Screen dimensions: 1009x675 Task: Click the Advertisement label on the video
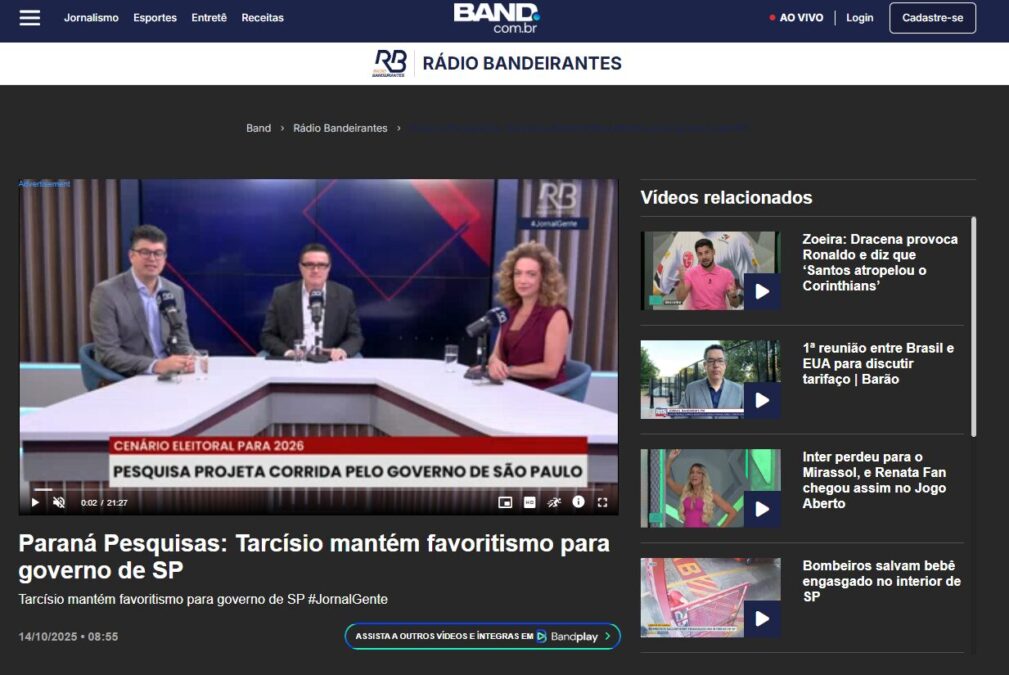click(x=44, y=184)
